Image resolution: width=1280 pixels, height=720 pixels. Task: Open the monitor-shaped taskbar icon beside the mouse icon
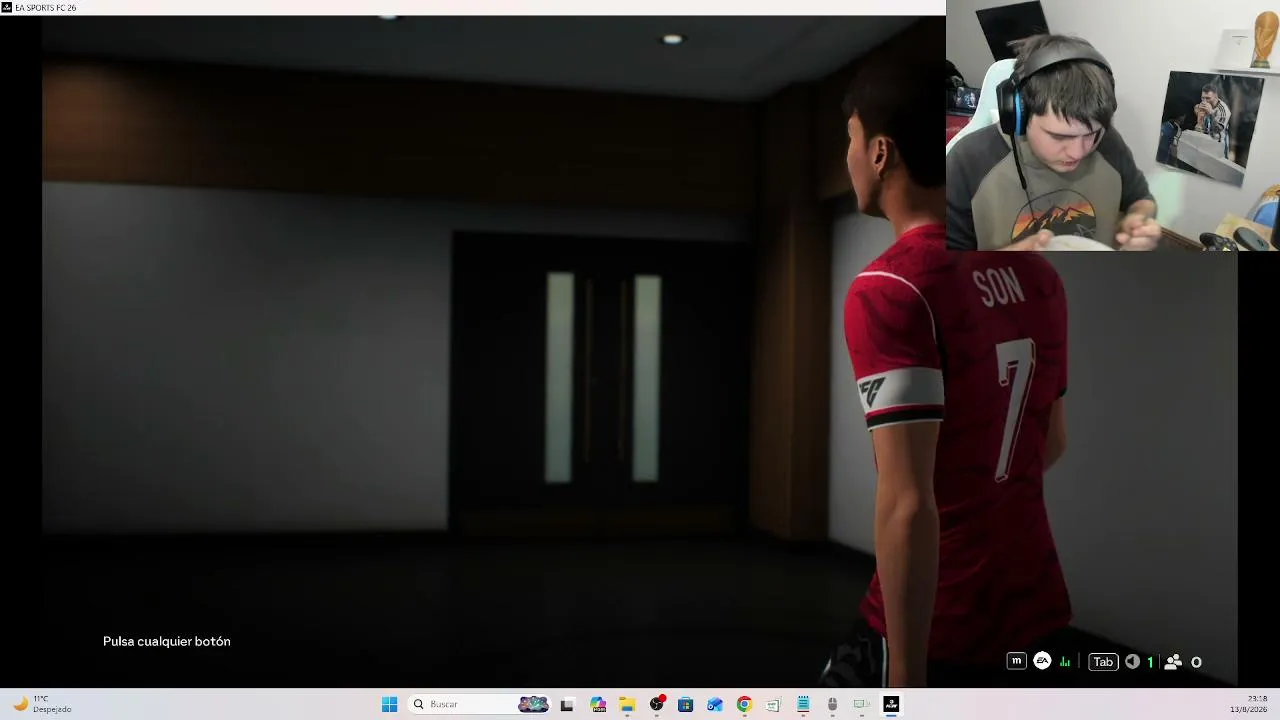pos(861,704)
